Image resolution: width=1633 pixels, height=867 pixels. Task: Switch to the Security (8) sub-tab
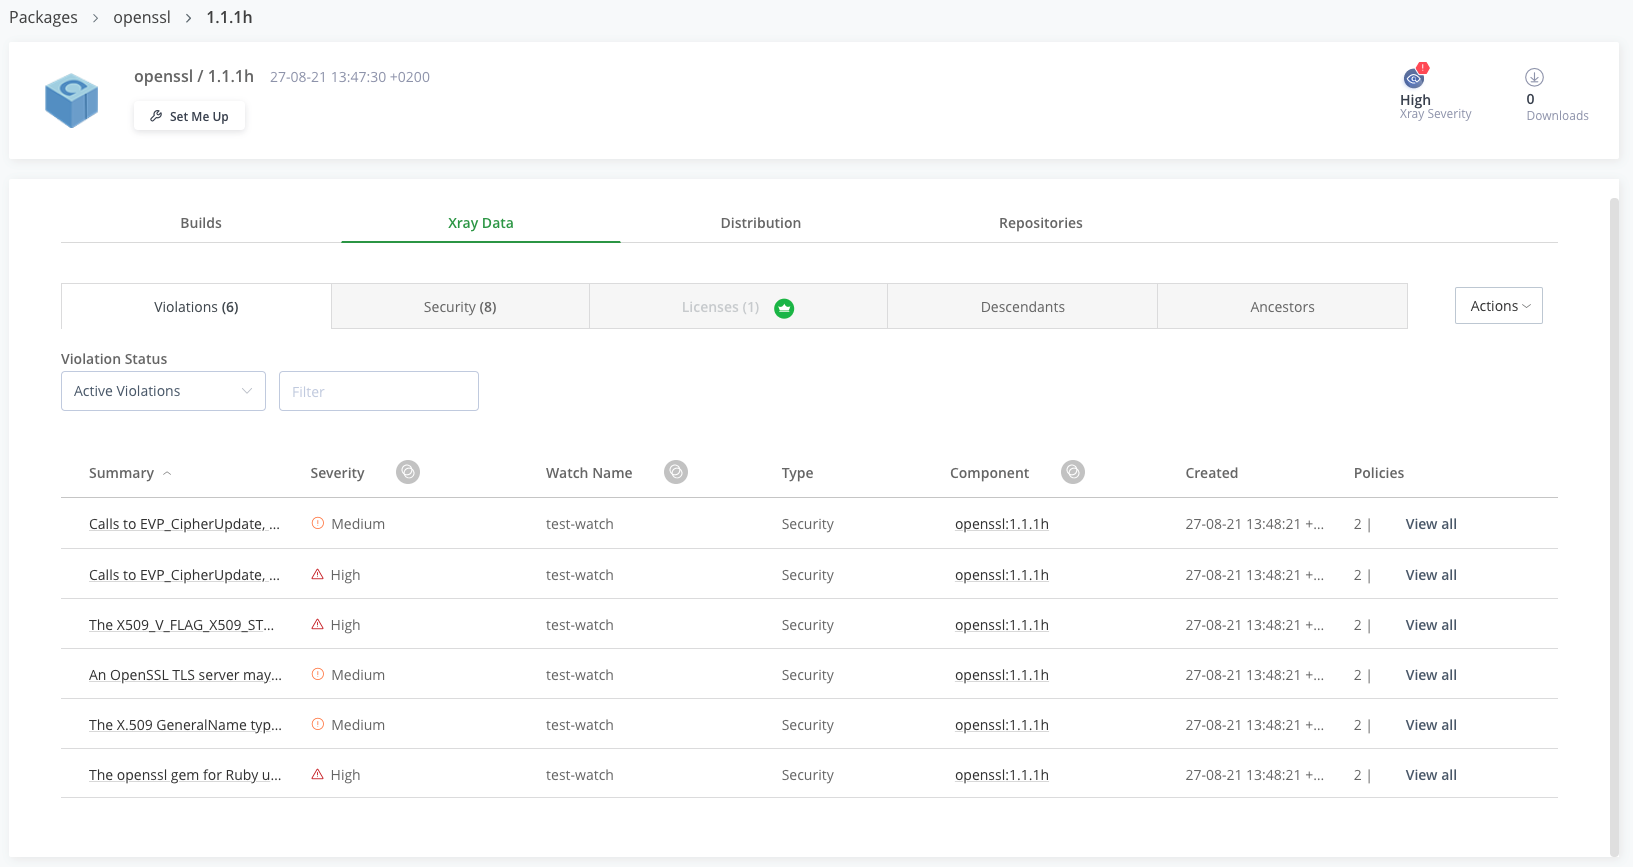(x=460, y=307)
